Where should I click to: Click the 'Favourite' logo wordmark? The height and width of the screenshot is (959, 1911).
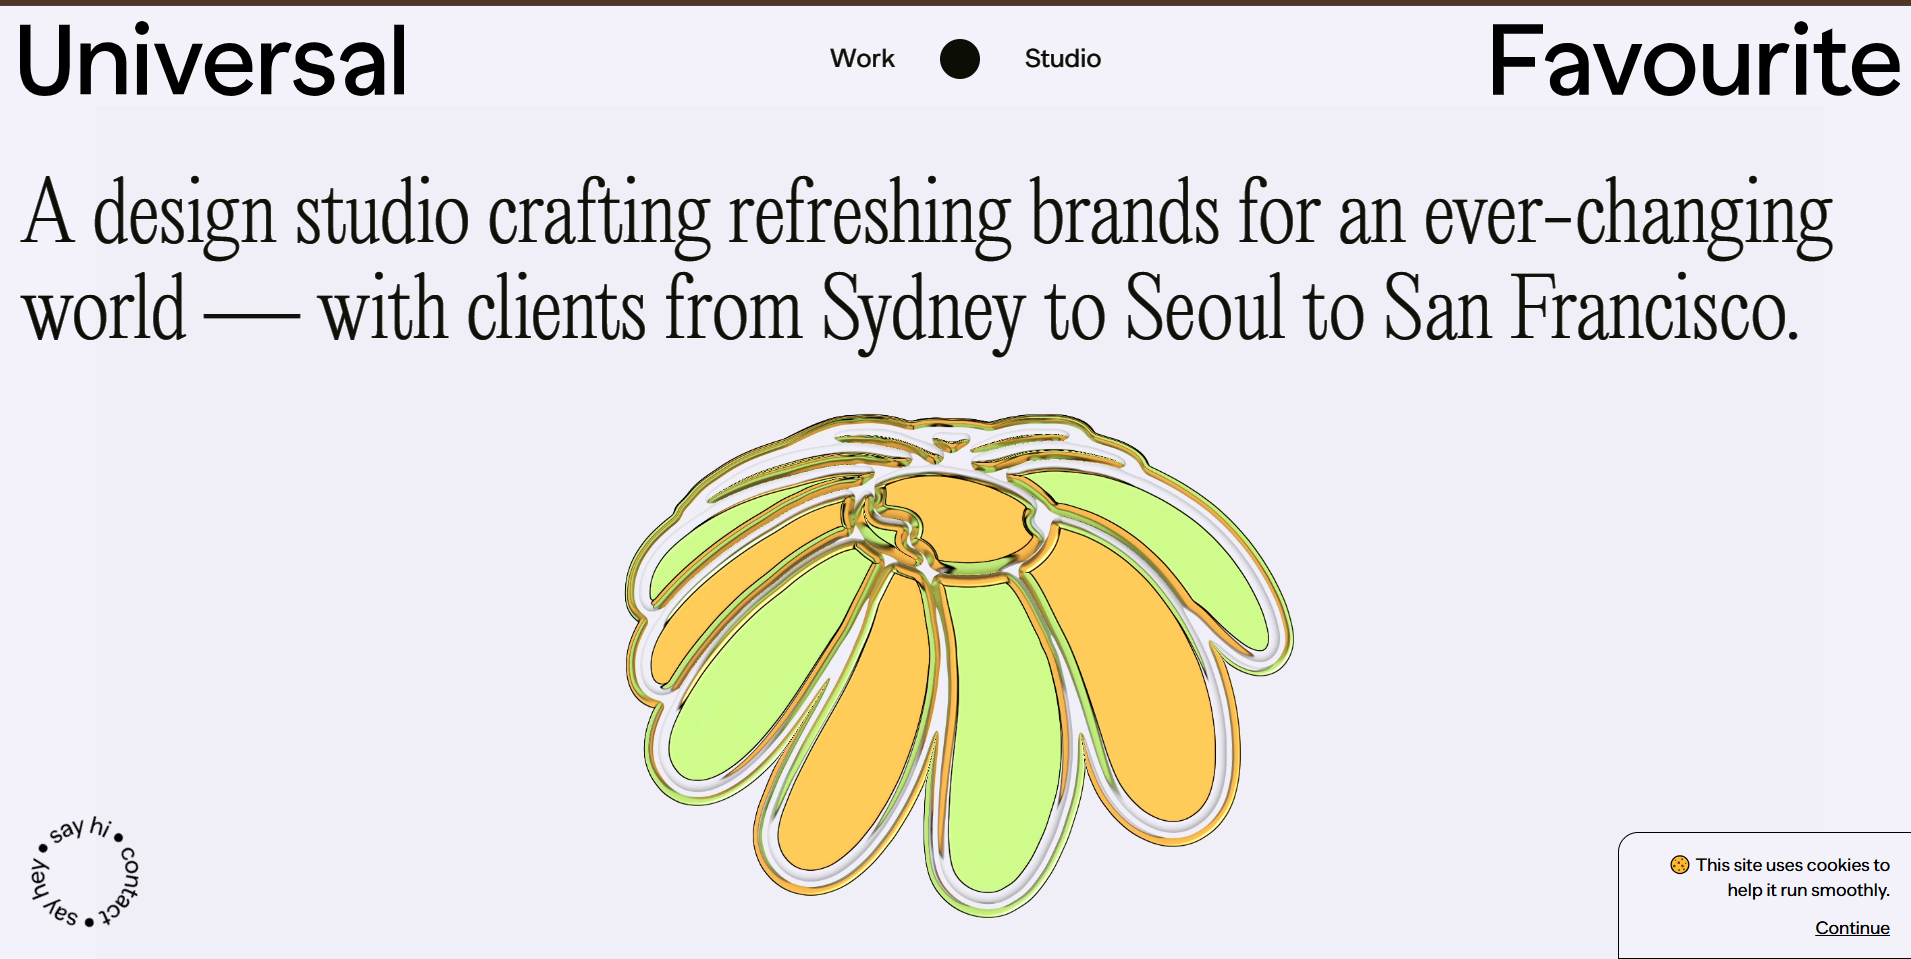1693,62
